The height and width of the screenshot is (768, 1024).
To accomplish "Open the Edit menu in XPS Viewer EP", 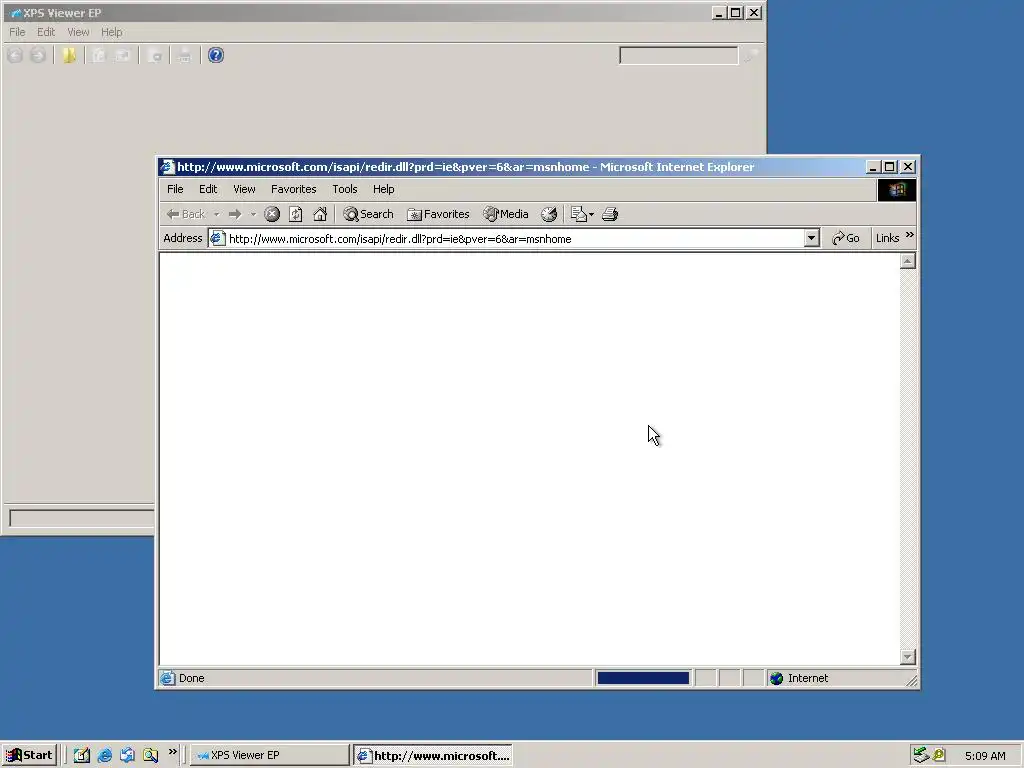I will pos(46,32).
